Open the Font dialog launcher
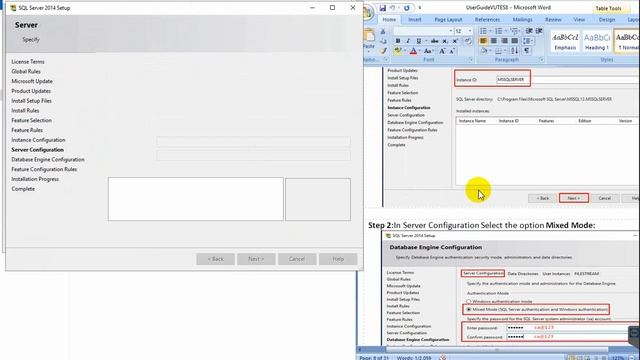This screenshot has width=640, height=360. coord(471,60)
